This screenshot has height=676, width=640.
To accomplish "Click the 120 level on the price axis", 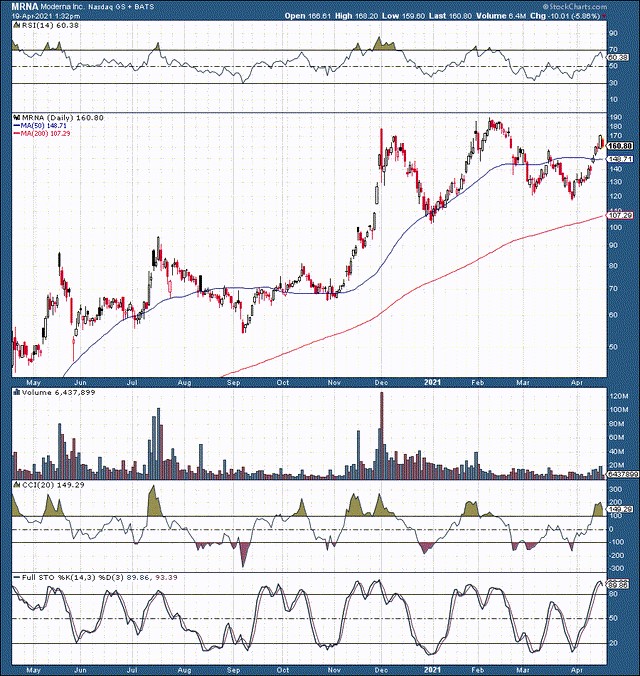I will point(615,197).
